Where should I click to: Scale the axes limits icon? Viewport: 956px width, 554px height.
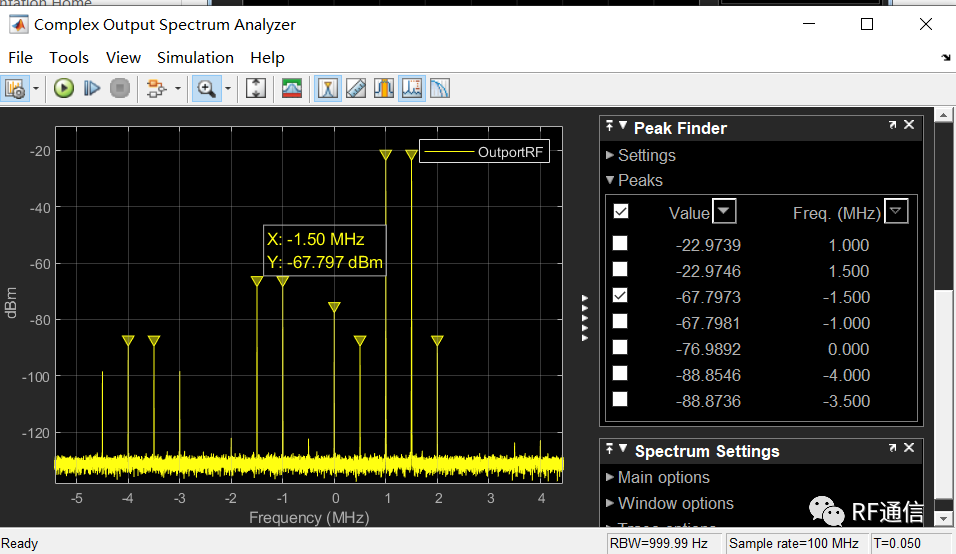(256, 89)
